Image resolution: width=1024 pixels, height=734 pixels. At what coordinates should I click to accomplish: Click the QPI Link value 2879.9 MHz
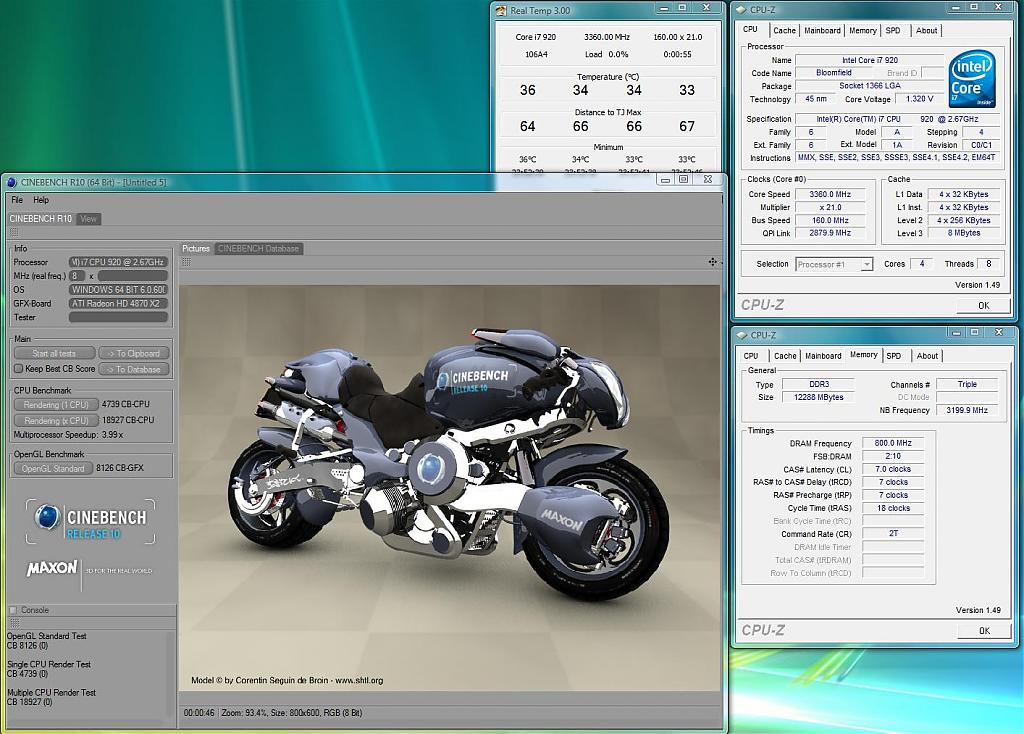pyautogui.click(x=831, y=233)
